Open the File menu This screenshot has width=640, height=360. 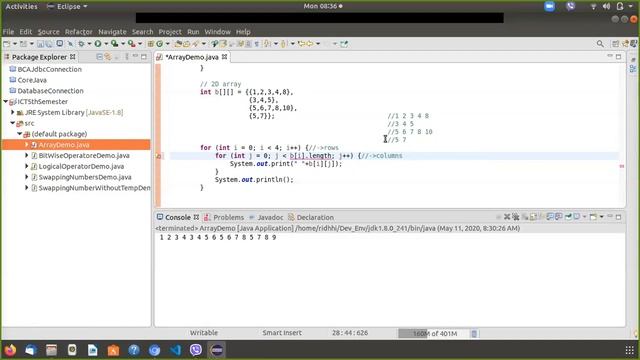coord(8,31)
